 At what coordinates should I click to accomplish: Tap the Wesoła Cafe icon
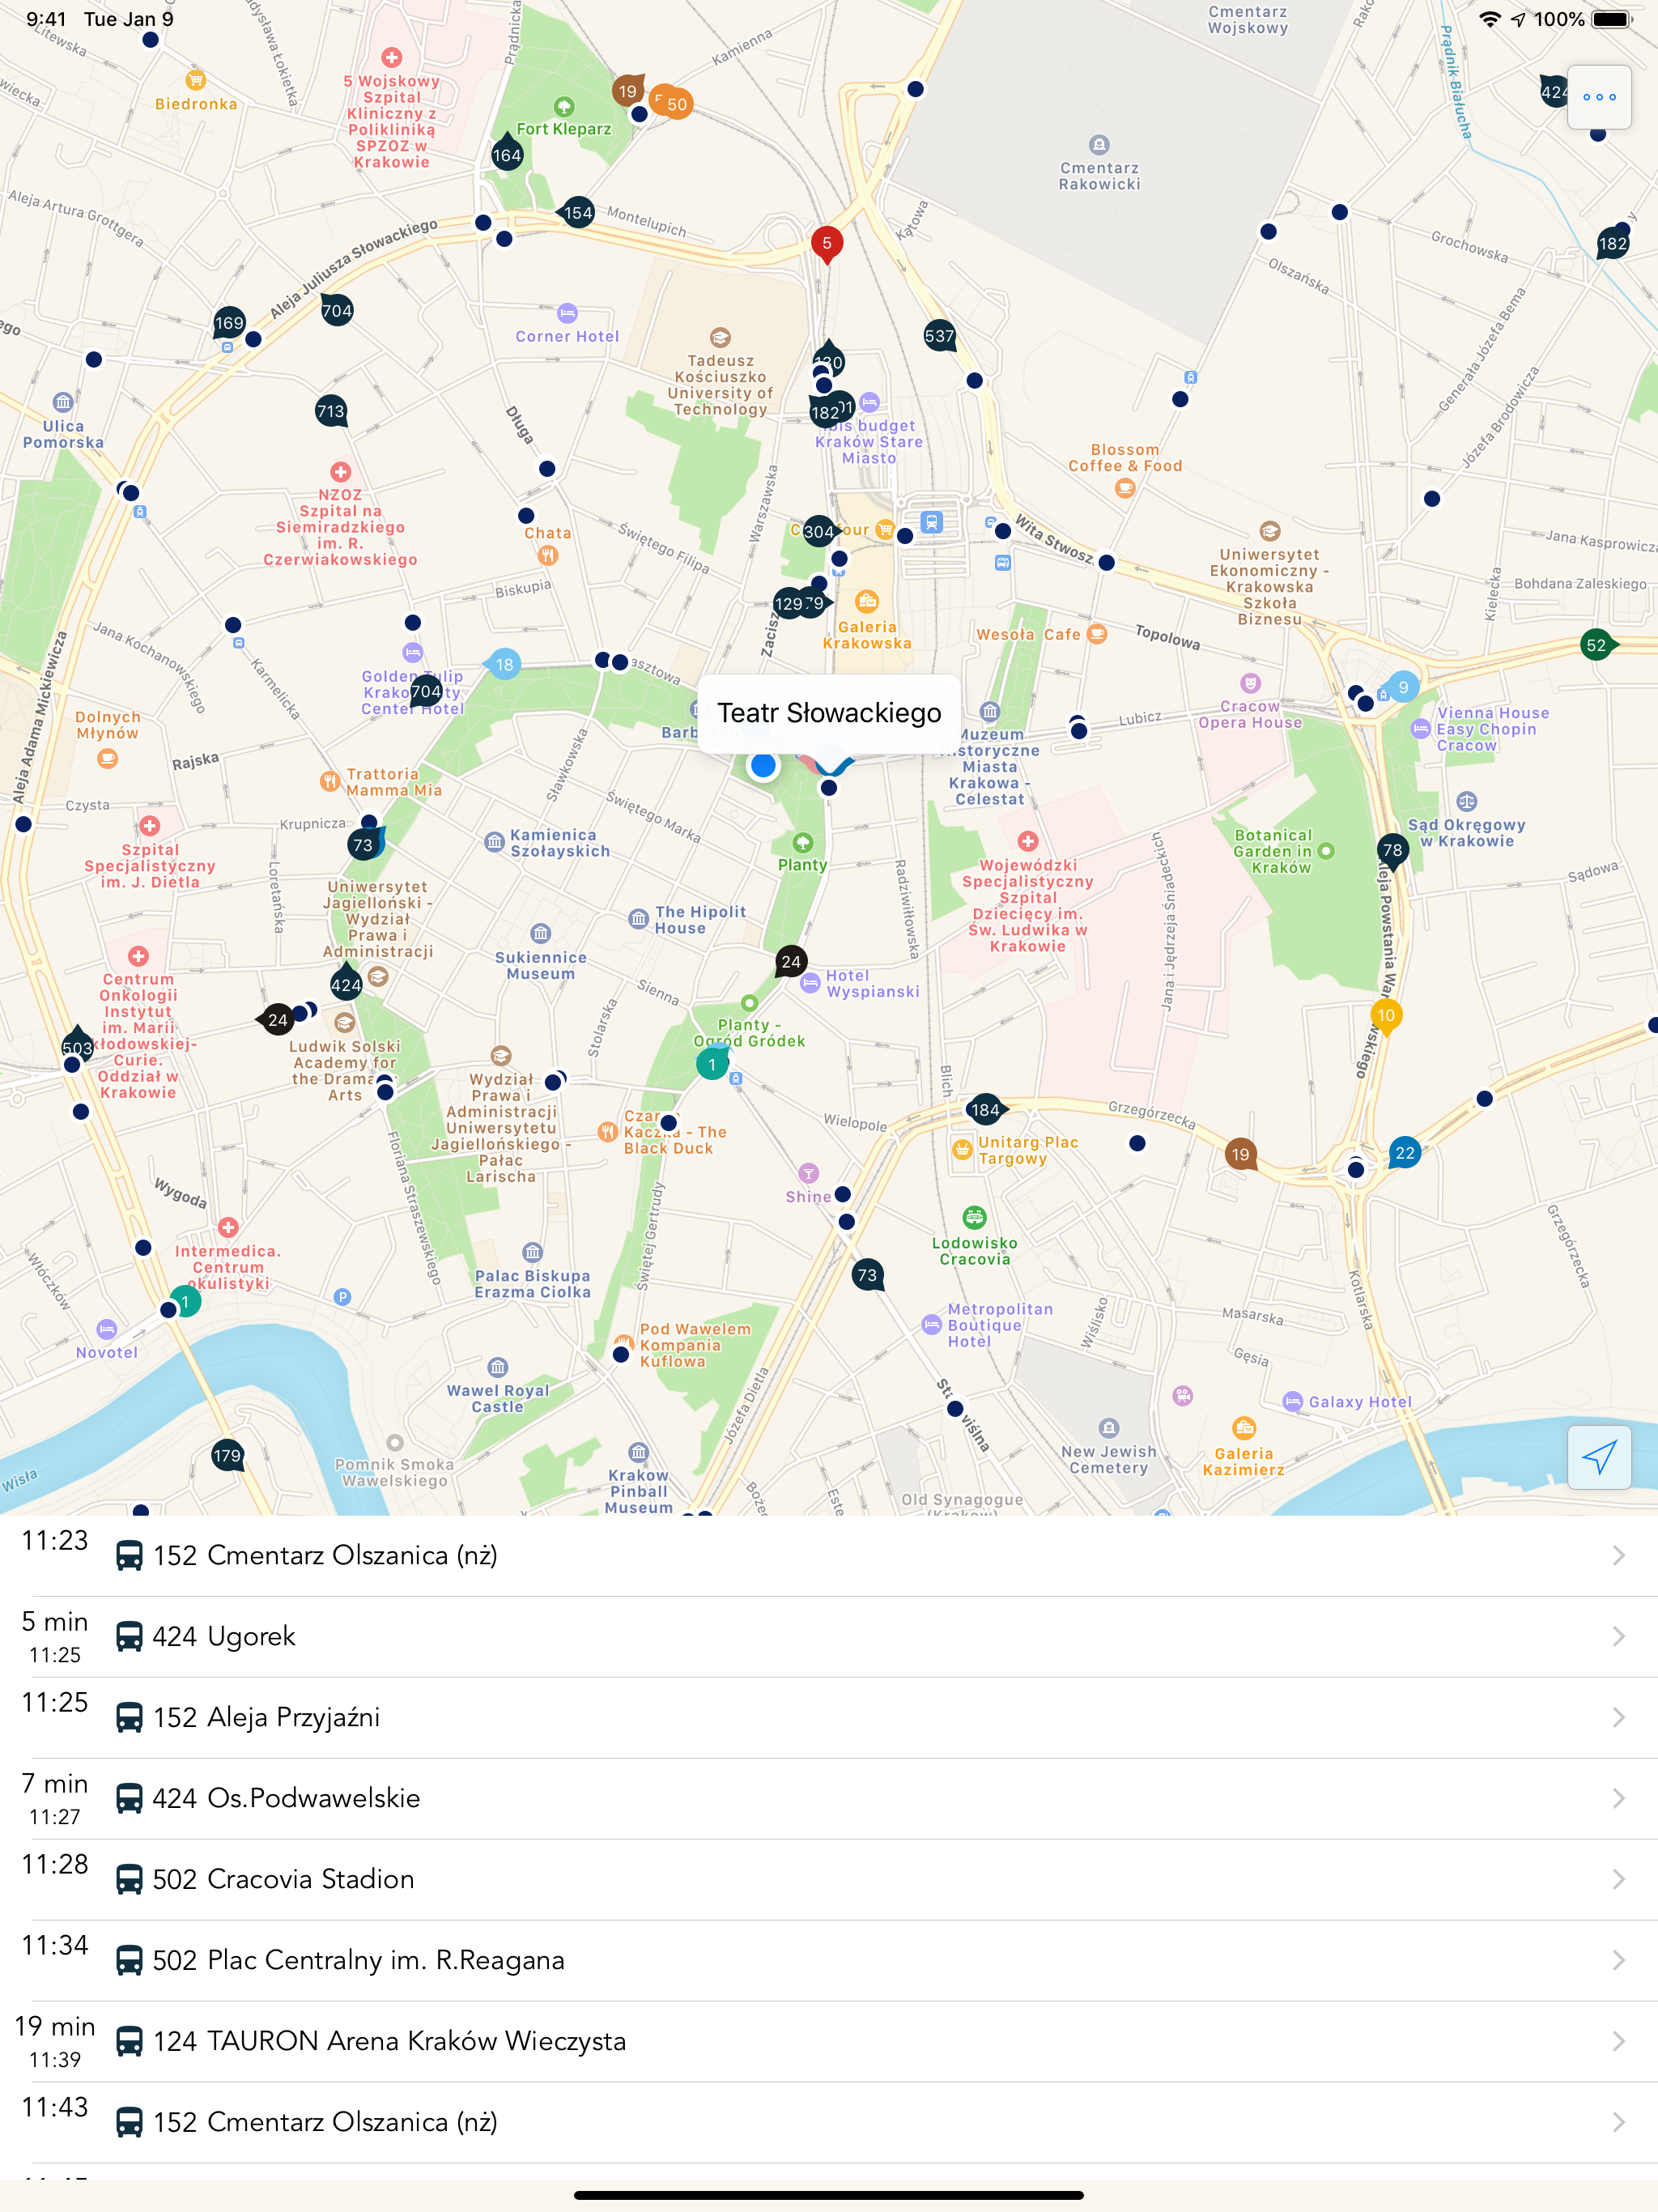pyautogui.click(x=1097, y=634)
